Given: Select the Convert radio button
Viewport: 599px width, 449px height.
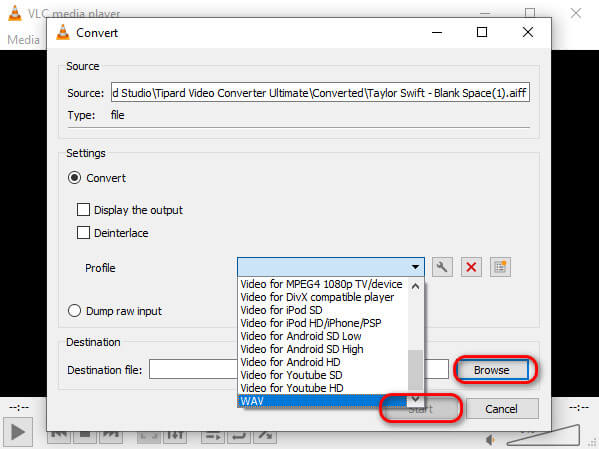Looking at the screenshot, I should click(74, 178).
